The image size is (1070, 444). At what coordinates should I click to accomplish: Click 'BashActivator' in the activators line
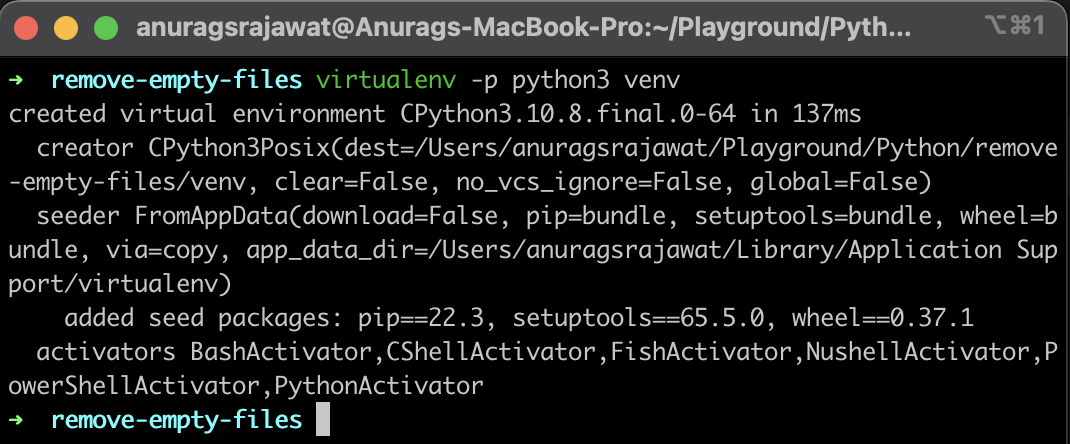[x=281, y=353]
